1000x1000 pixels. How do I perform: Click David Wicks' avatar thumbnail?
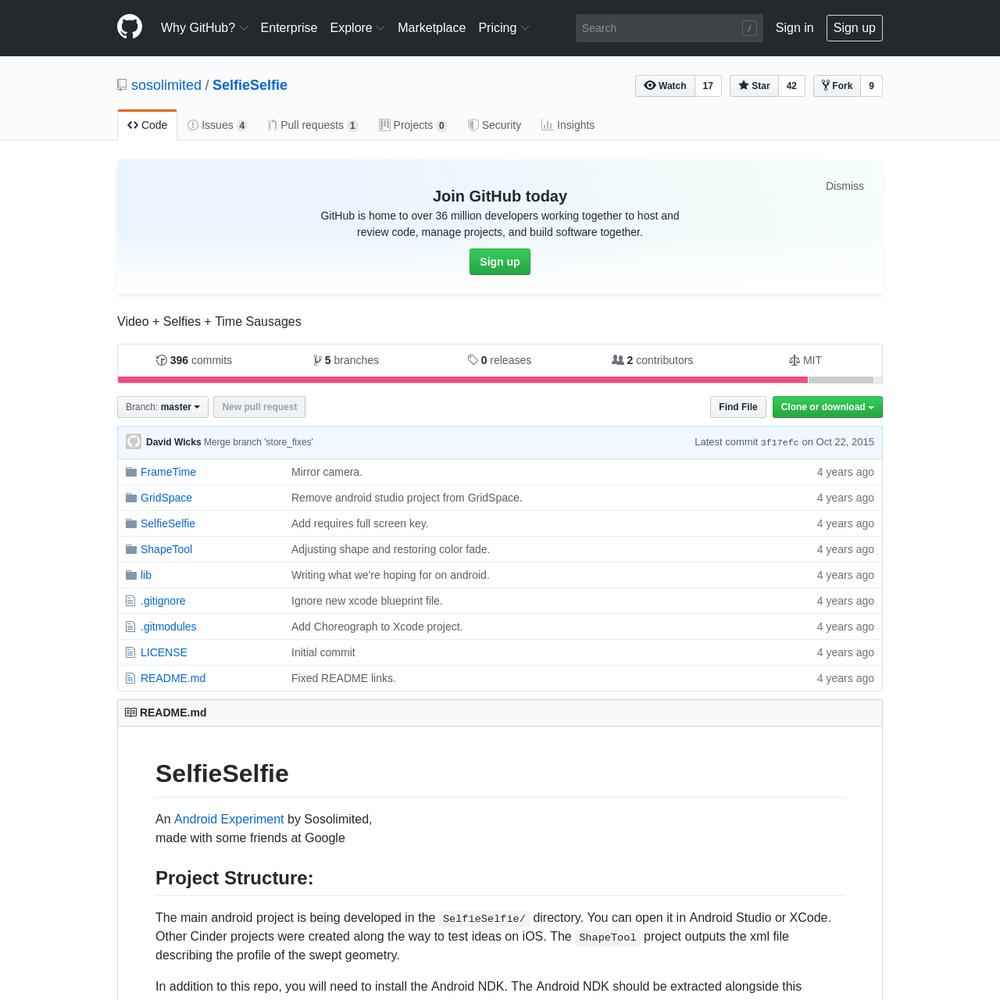tap(133, 441)
